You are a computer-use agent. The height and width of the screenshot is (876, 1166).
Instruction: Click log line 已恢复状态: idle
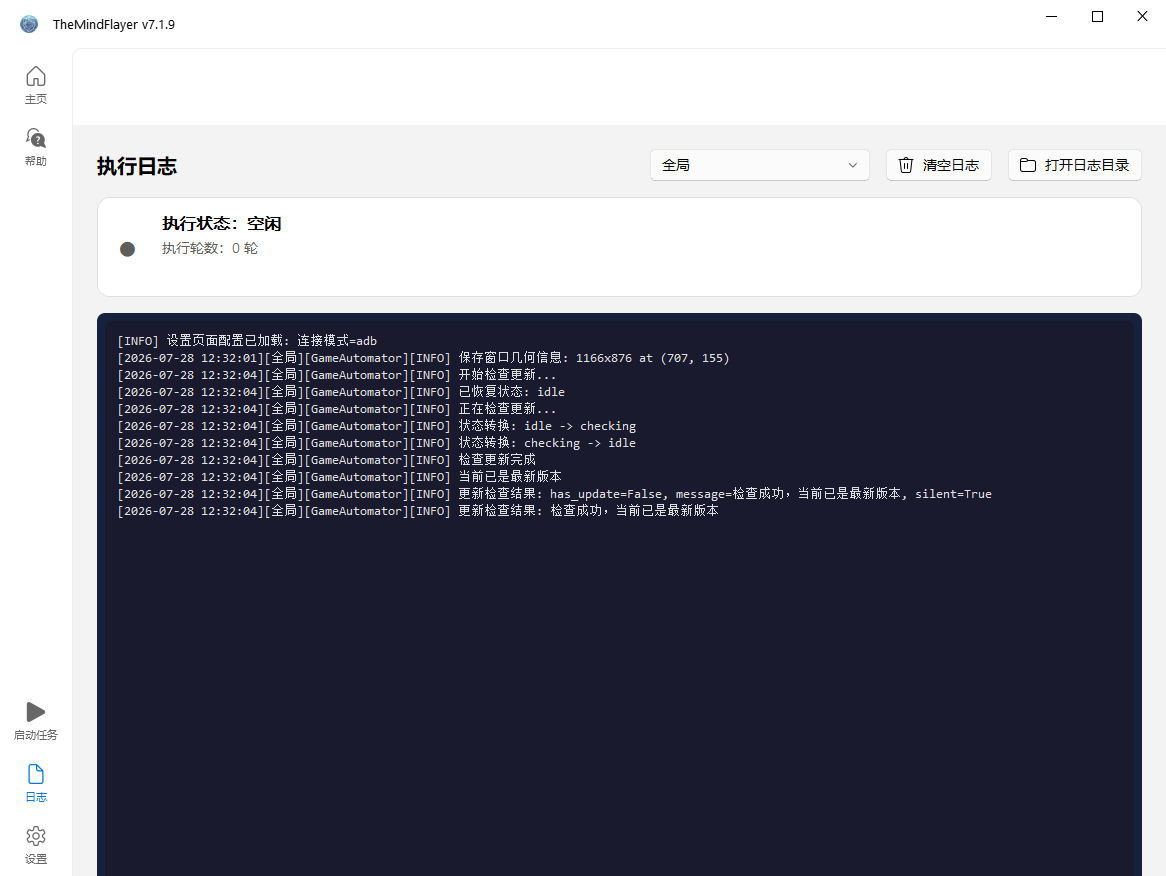coord(341,392)
